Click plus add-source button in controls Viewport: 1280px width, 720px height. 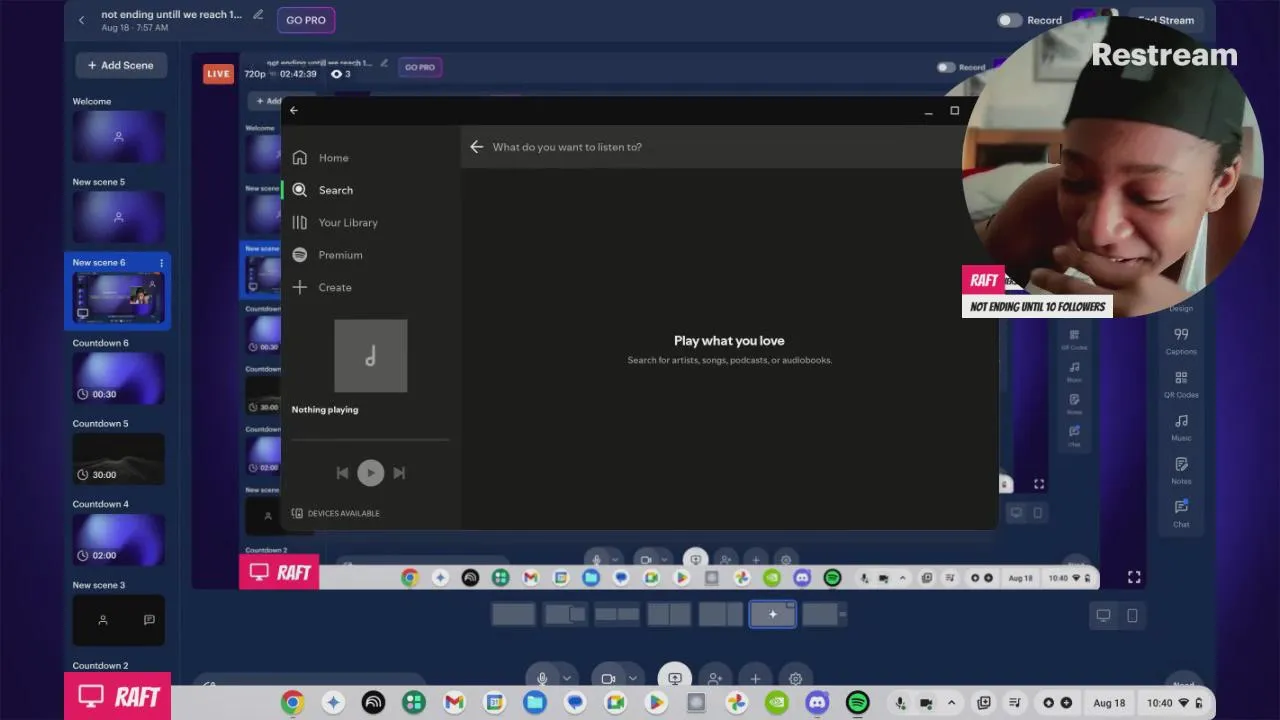point(755,679)
